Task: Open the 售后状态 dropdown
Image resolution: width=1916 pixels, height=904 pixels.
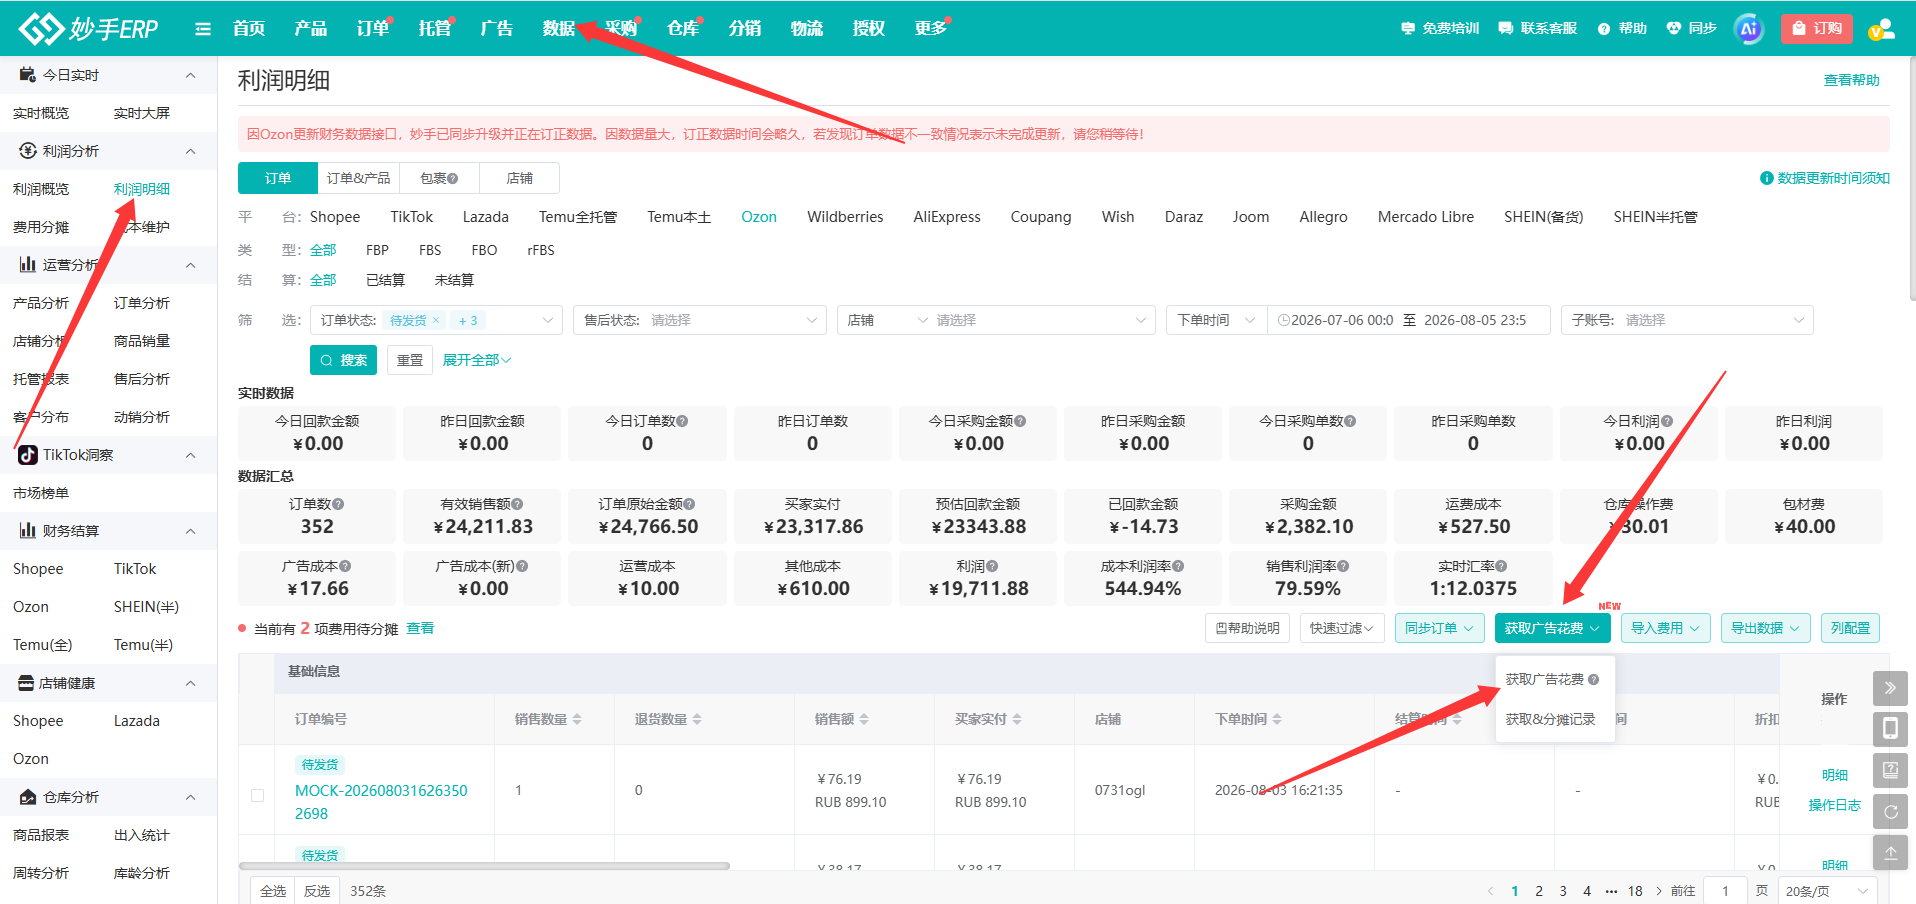Action: click(x=700, y=320)
